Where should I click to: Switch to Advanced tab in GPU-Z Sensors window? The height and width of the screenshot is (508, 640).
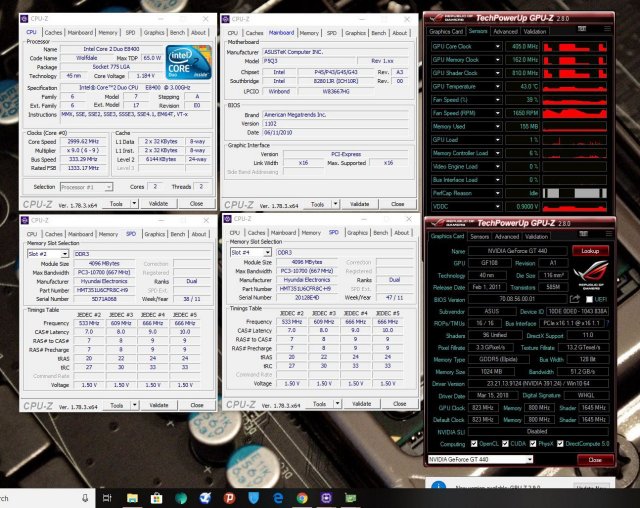coord(505,31)
